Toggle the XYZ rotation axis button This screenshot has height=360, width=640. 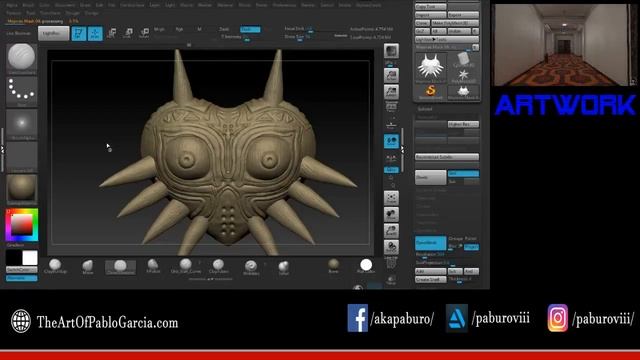[391, 170]
